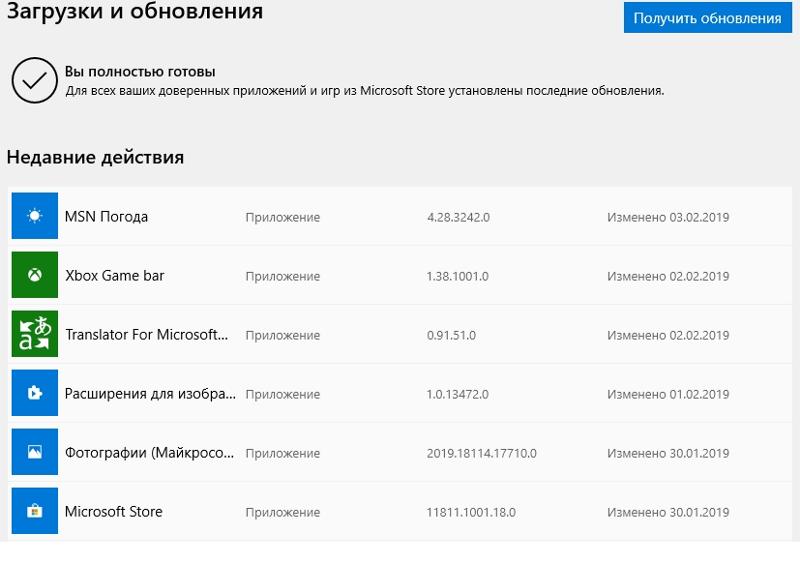Click Приложение label in Фотографии row
The height and width of the screenshot is (580, 800).
pos(283,454)
